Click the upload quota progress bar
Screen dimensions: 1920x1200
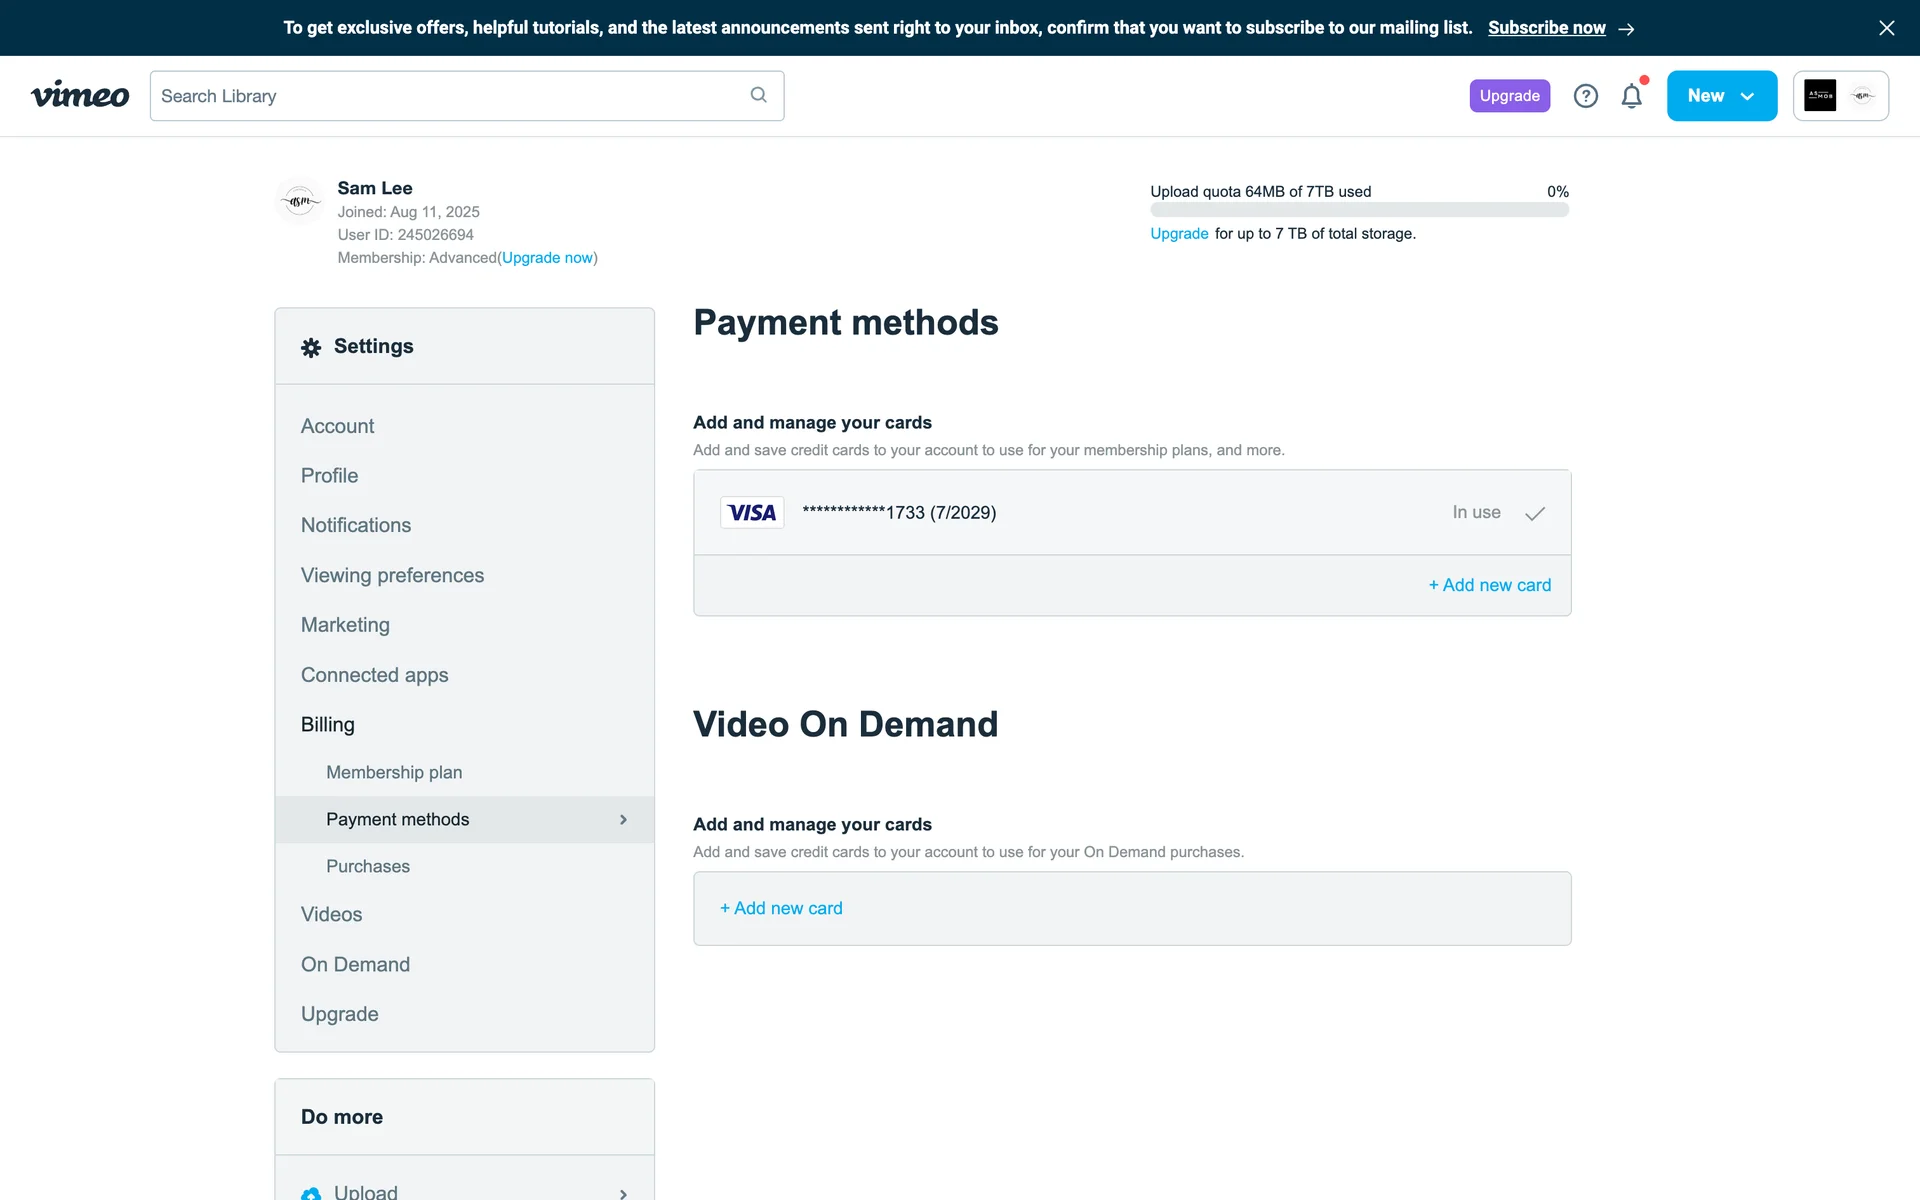pos(1359,210)
